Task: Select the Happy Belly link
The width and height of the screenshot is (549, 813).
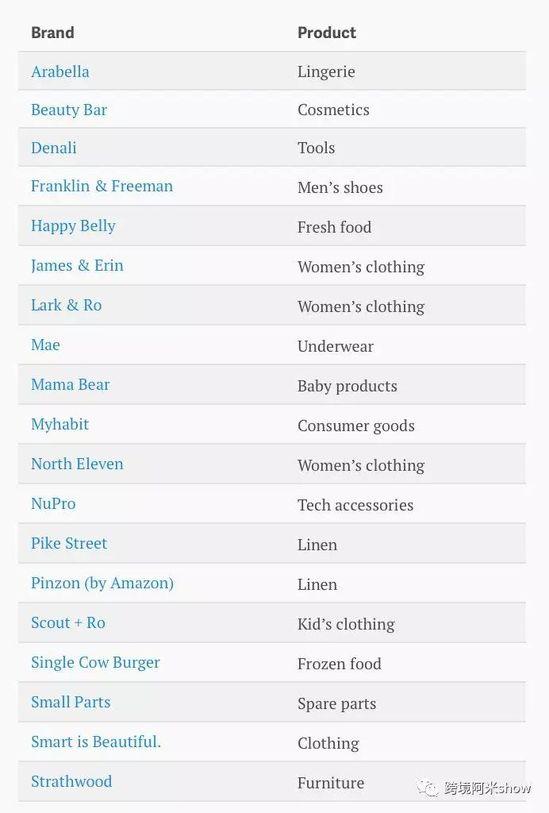Action: pos(73,226)
